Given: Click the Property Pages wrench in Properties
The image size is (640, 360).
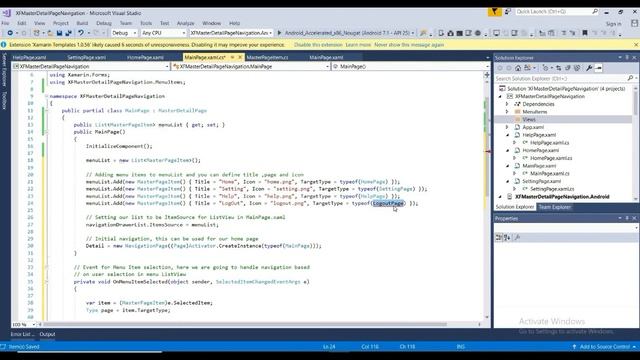Looking at the screenshot, I should [x=518, y=237].
